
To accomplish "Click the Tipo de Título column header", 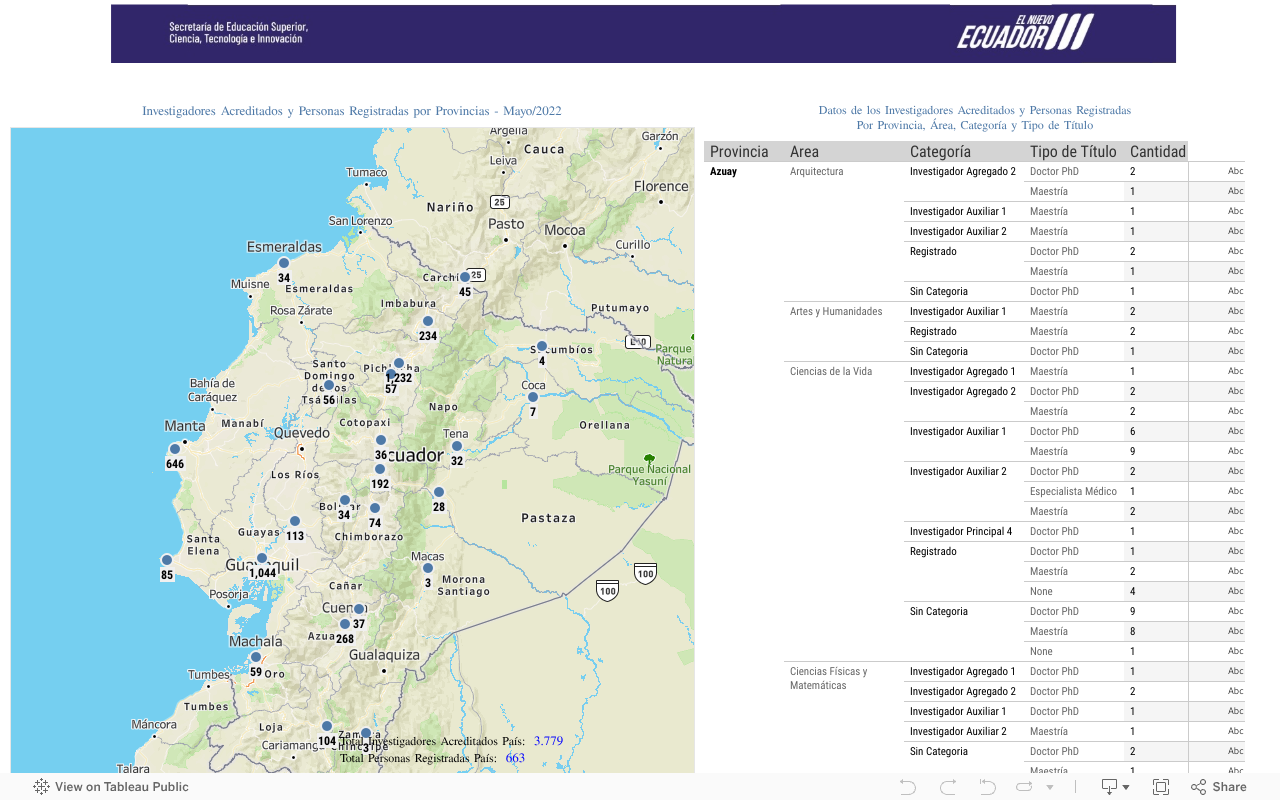I will click(1073, 152).
